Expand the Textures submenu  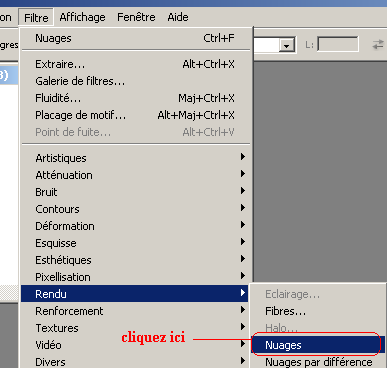pos(135,328)
